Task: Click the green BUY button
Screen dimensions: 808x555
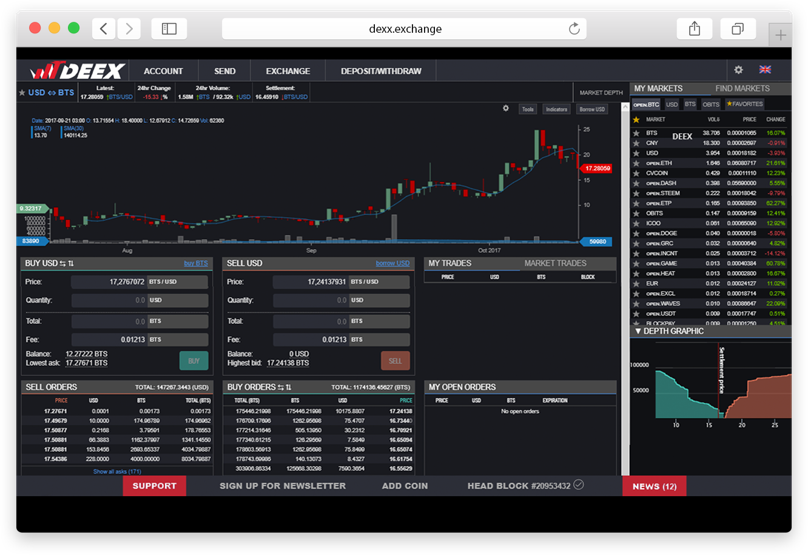Action: (x=194, y=361)
